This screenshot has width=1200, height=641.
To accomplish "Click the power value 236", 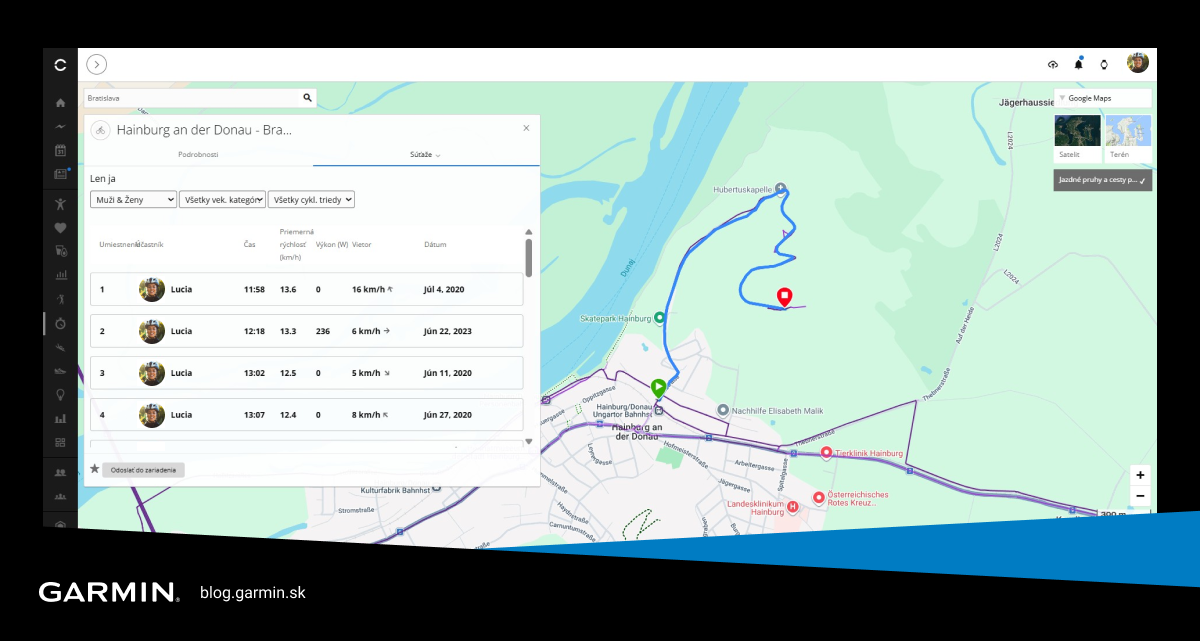I will click(x=322, y=331).
